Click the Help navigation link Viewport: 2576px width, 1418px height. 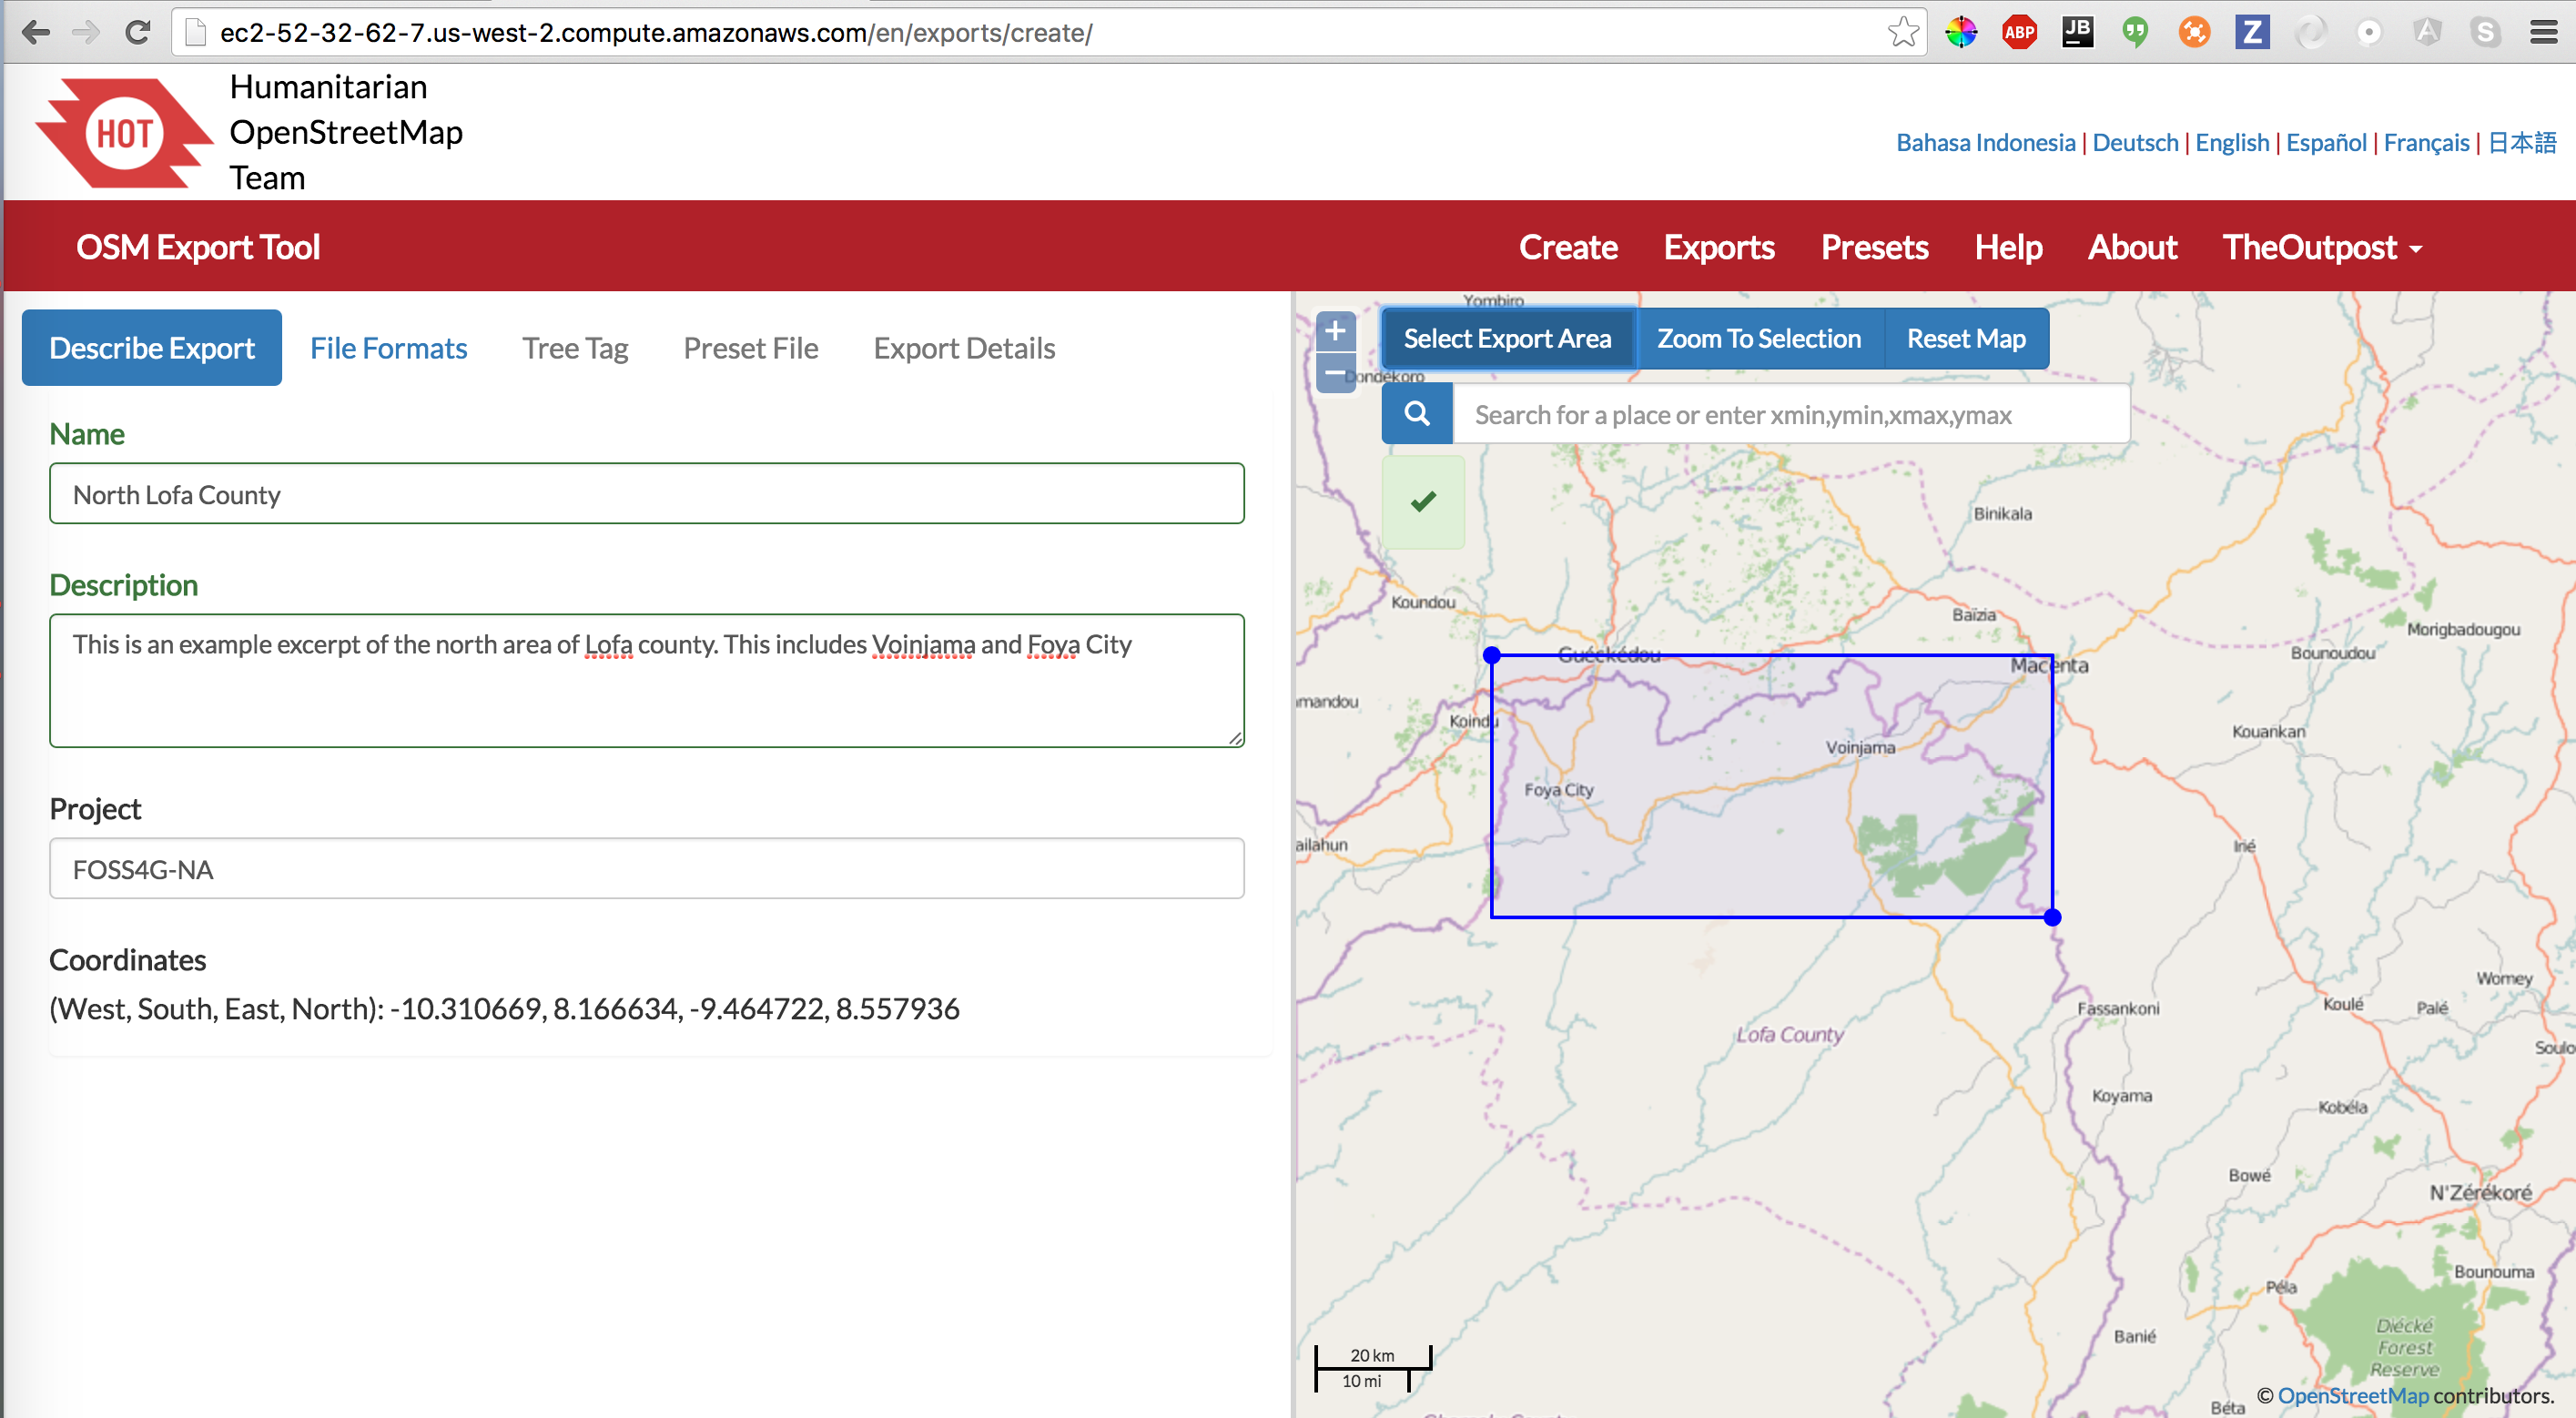tap(2007, 245)
